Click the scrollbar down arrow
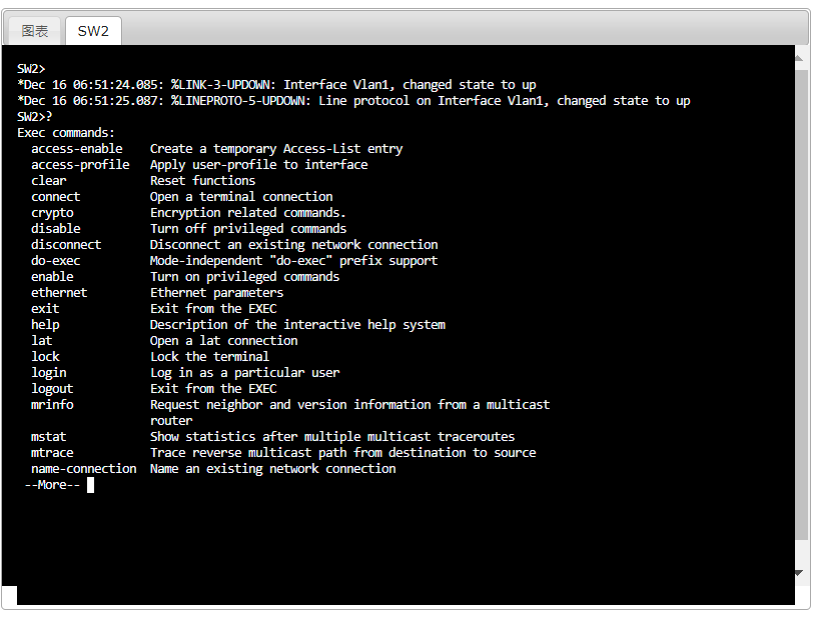The image size is (820, 620). coord(799,573)
